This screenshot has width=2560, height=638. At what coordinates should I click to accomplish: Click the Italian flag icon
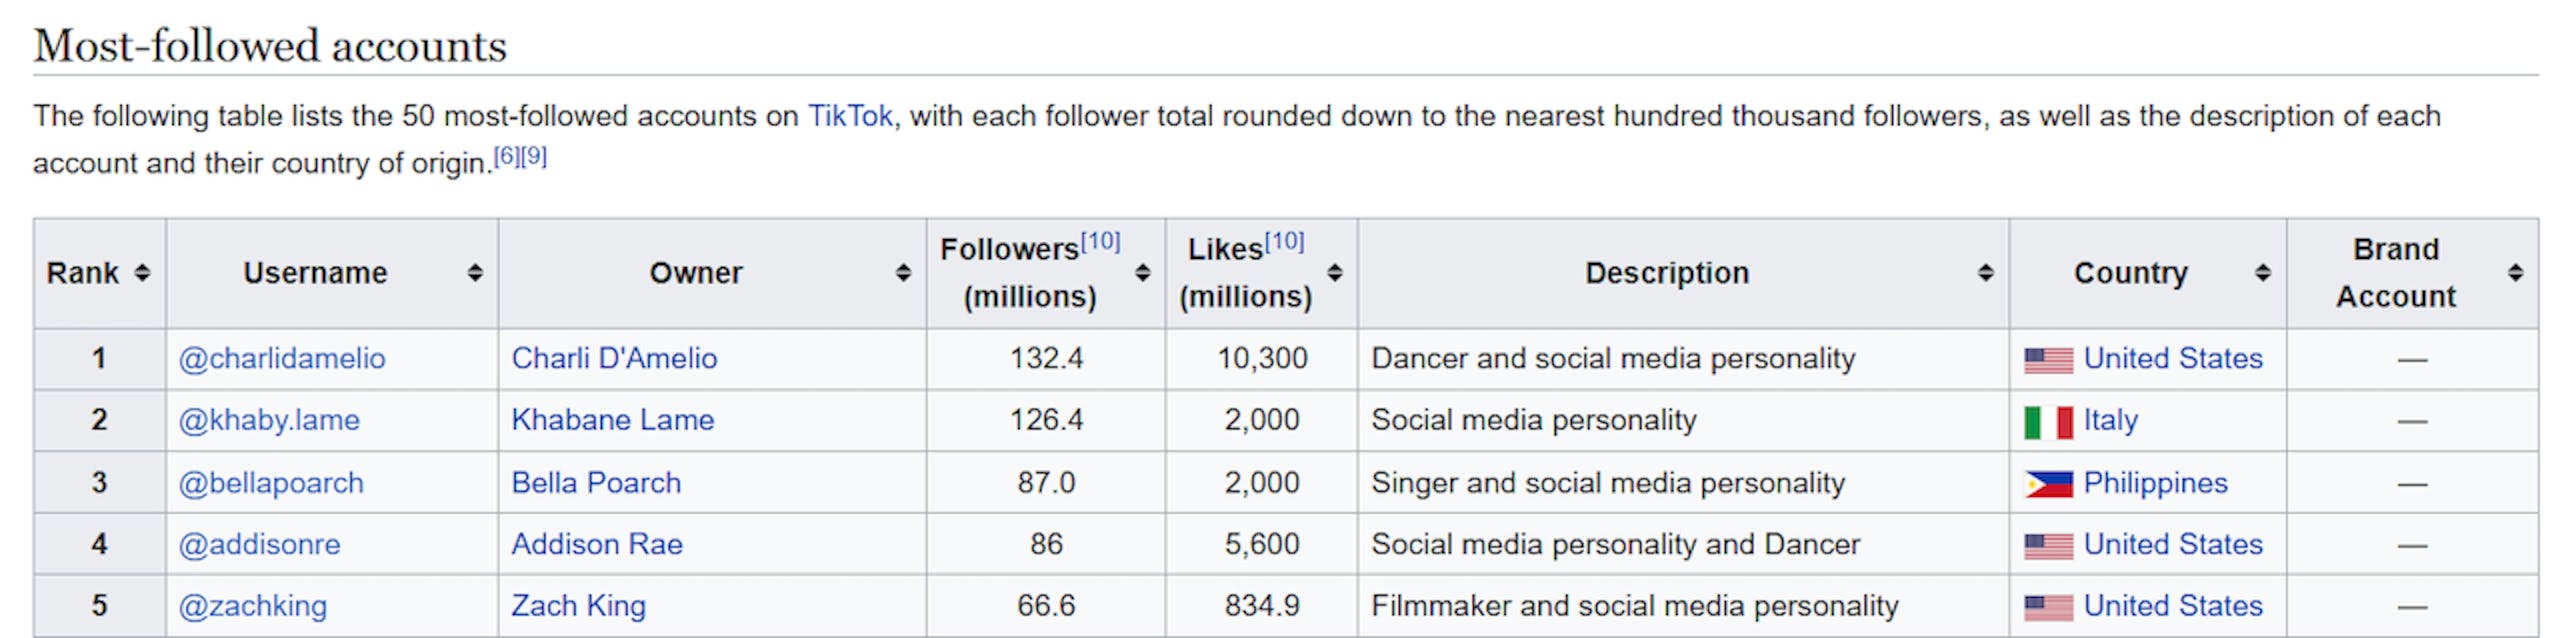pos(2047,422)
